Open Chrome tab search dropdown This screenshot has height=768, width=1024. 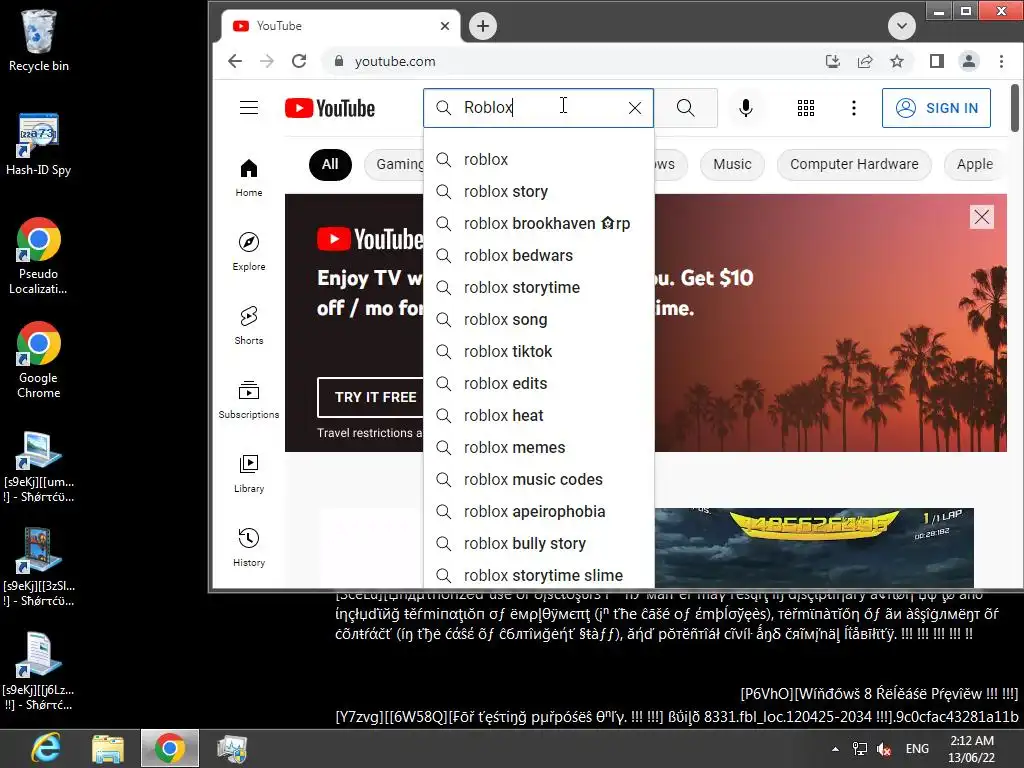coord(902,26)
